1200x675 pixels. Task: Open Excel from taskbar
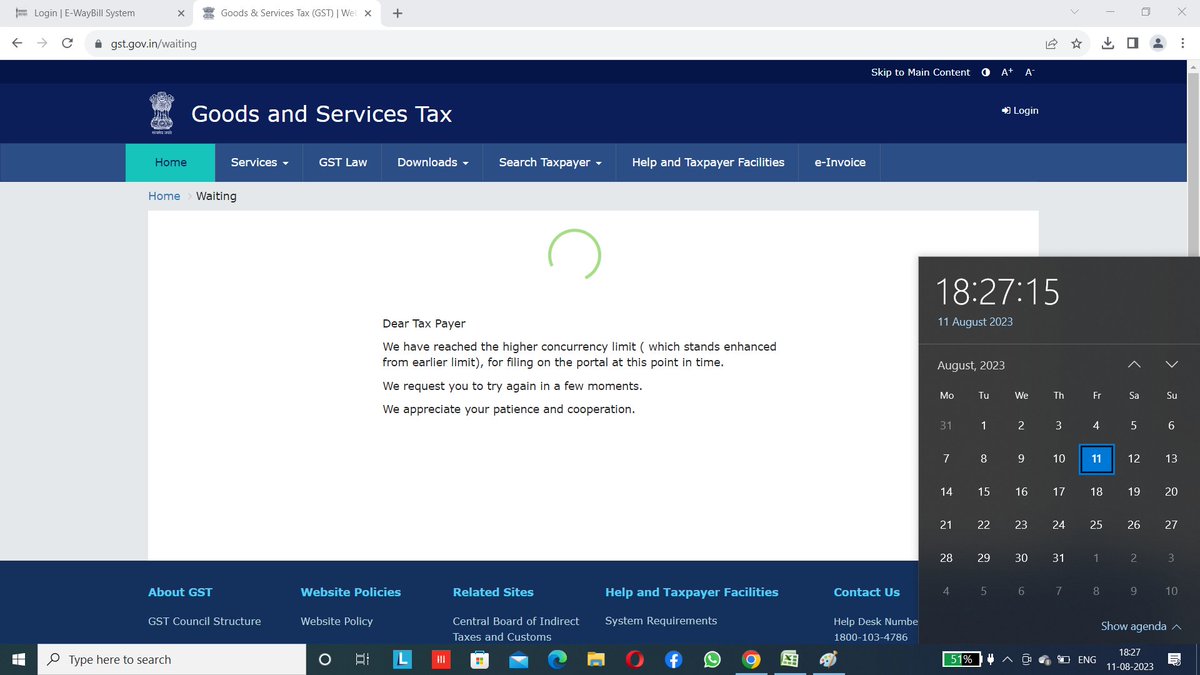789,659
